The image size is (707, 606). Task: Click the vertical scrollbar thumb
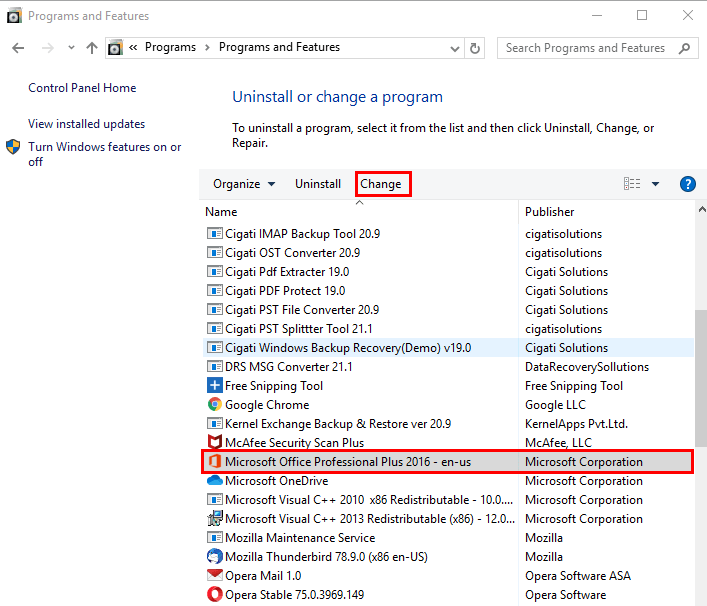701,378
